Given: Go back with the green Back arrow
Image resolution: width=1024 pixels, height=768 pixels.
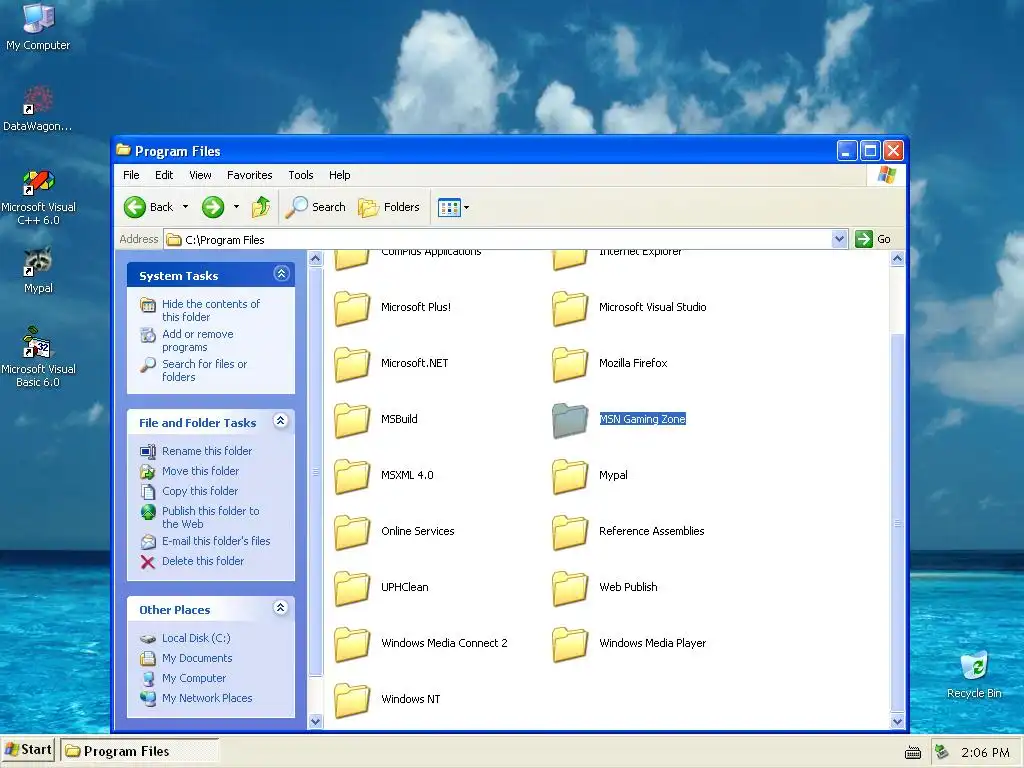Looking at the screenshot, I should [148, 207].
